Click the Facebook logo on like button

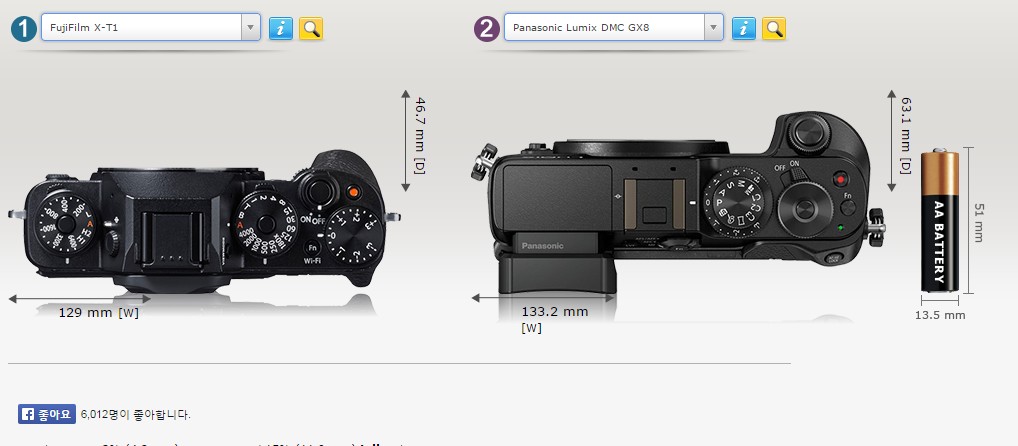(28, 414)
